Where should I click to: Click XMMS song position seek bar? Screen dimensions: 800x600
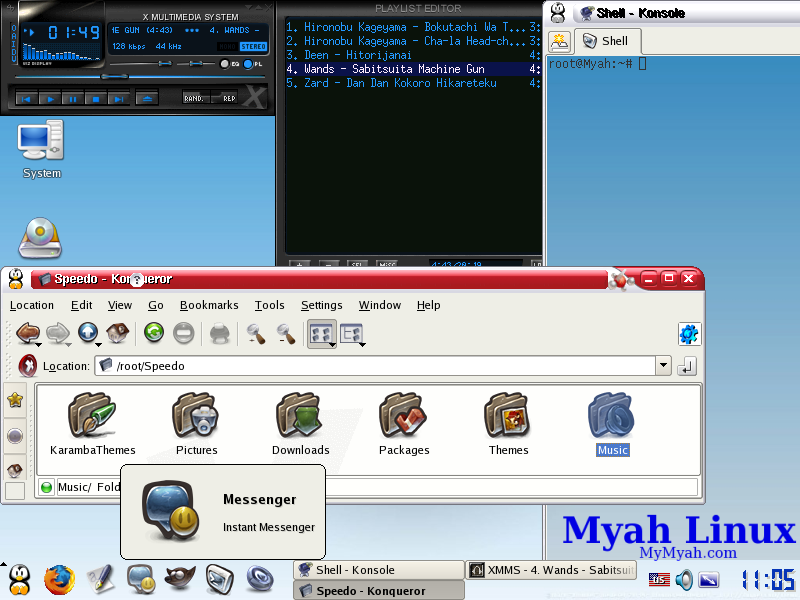coord(140,77)
